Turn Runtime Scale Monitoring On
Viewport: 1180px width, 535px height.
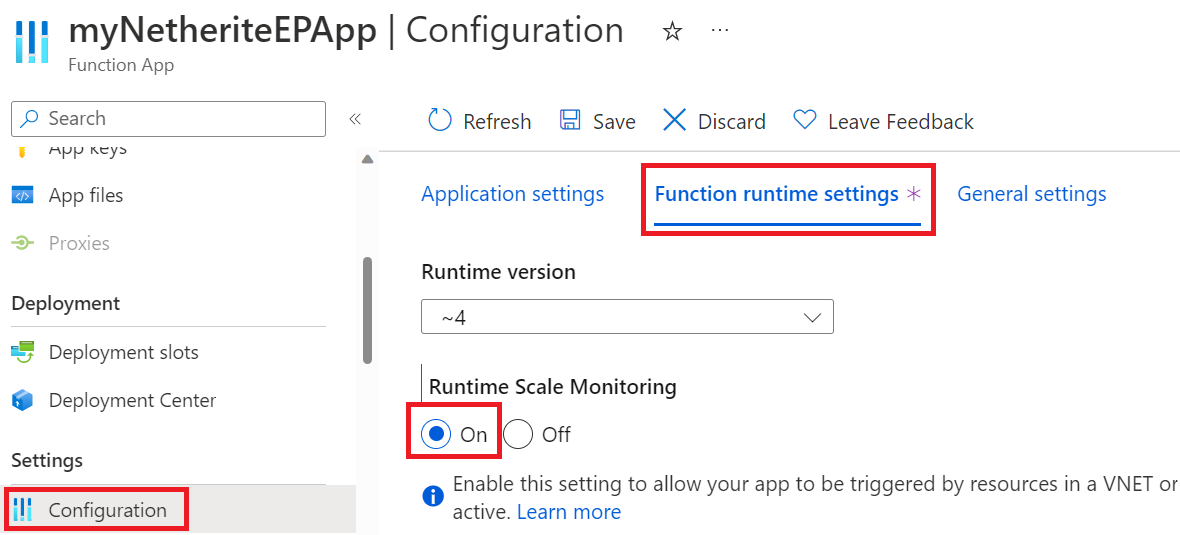click(x=436, y=434)
